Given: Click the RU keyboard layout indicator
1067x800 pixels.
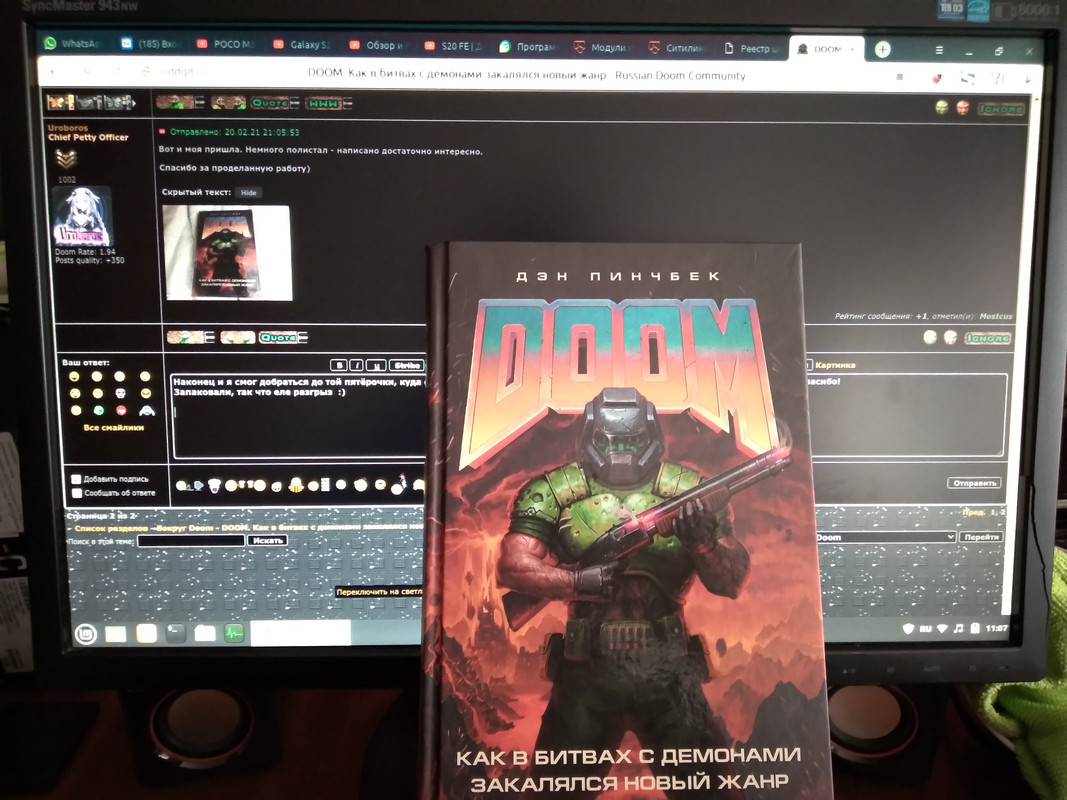Looking at the screenshot, I should coord(925,629).
